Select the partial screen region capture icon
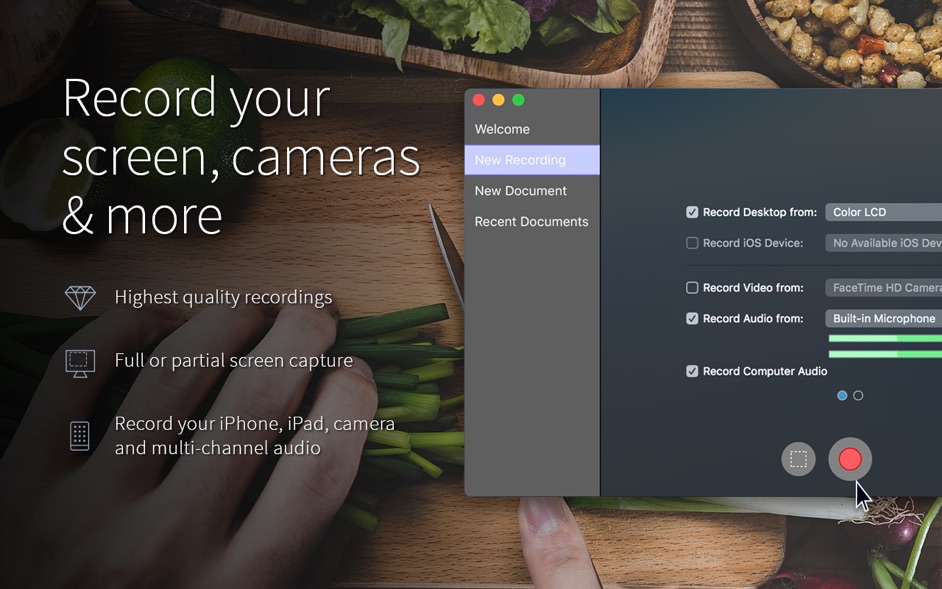 798,459
